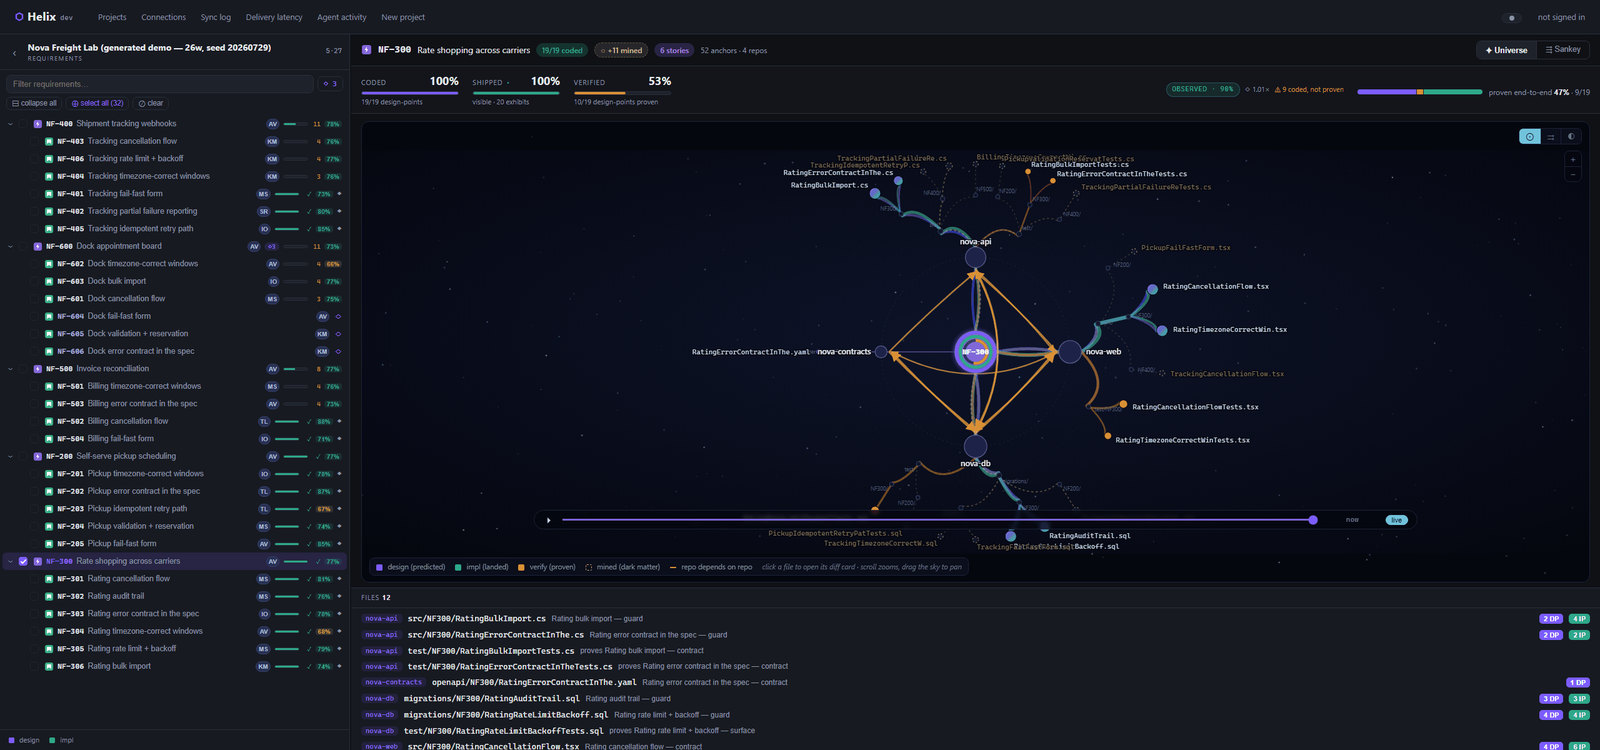Switch to the Universe view tab
Viewport: 1600px width, 750px height.
tap(1506, 50)
